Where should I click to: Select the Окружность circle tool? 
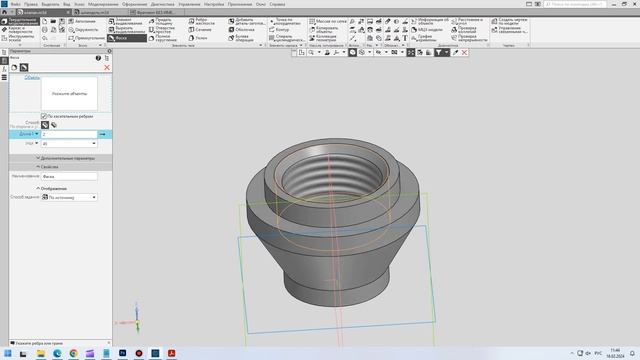(83, 30)
